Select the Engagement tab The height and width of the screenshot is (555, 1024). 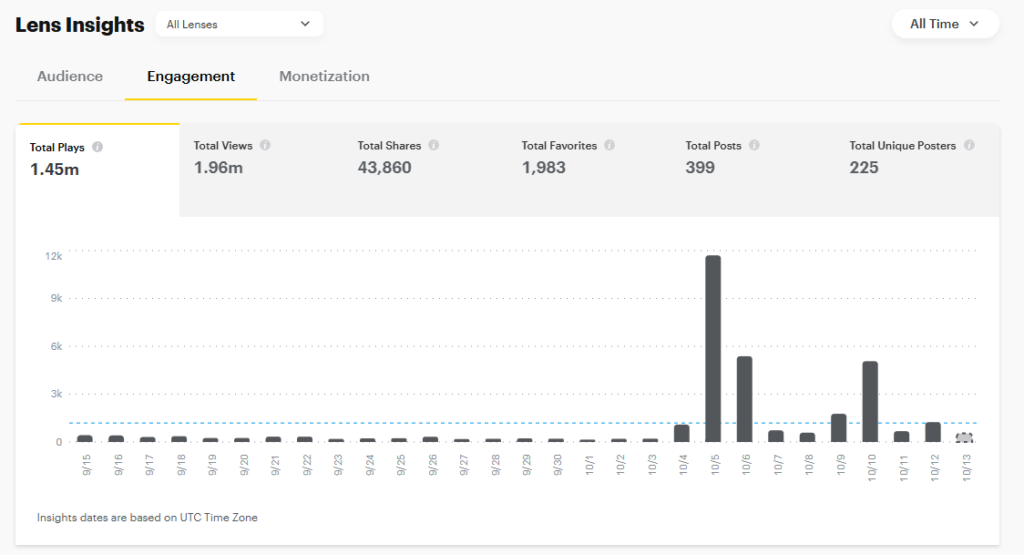tap(191, 76)
